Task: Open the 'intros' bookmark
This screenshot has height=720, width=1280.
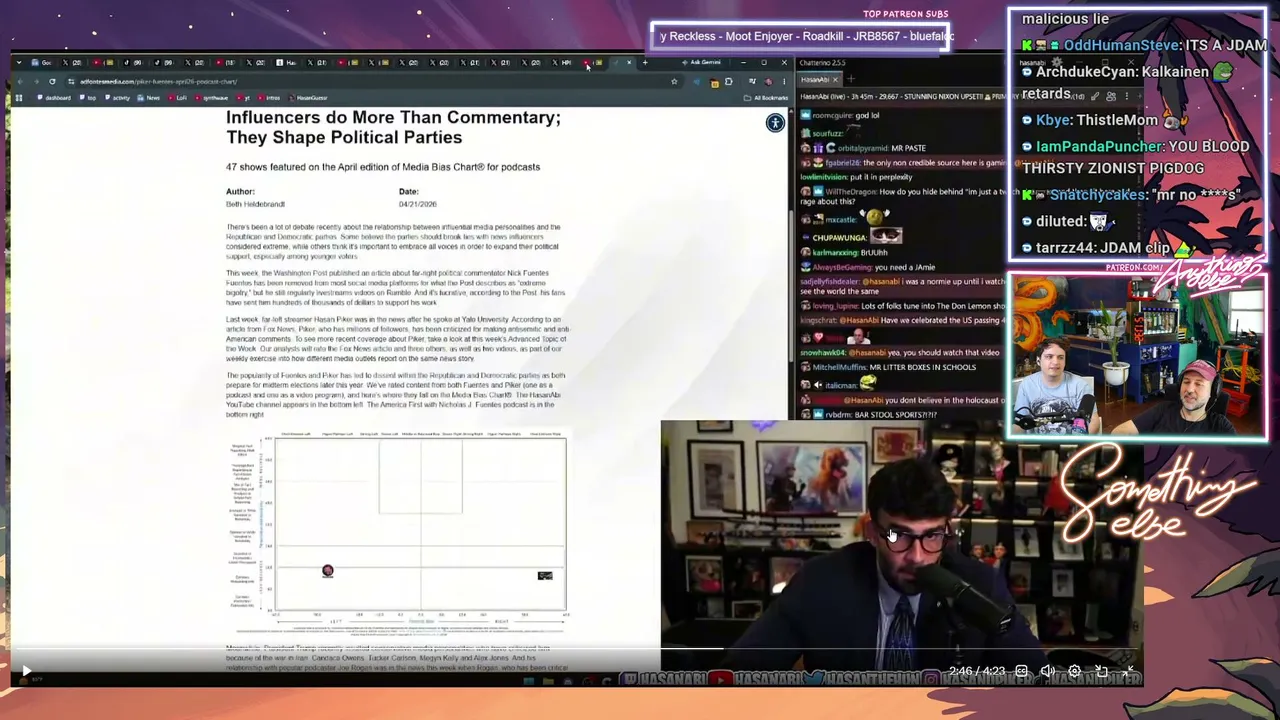Action: 271,98
